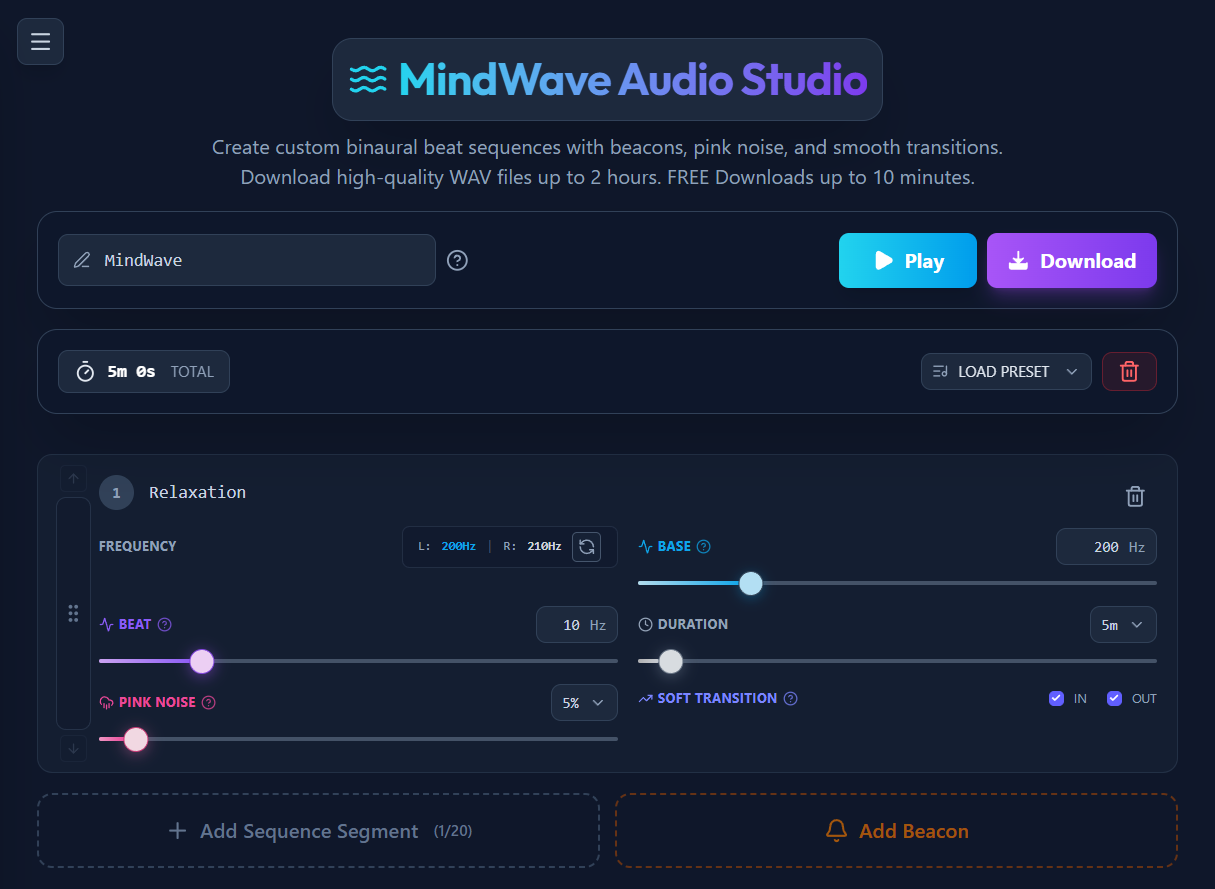Click the (1/20) segment counter
This screenshot has width=1215, height=889.
point(454,831)
